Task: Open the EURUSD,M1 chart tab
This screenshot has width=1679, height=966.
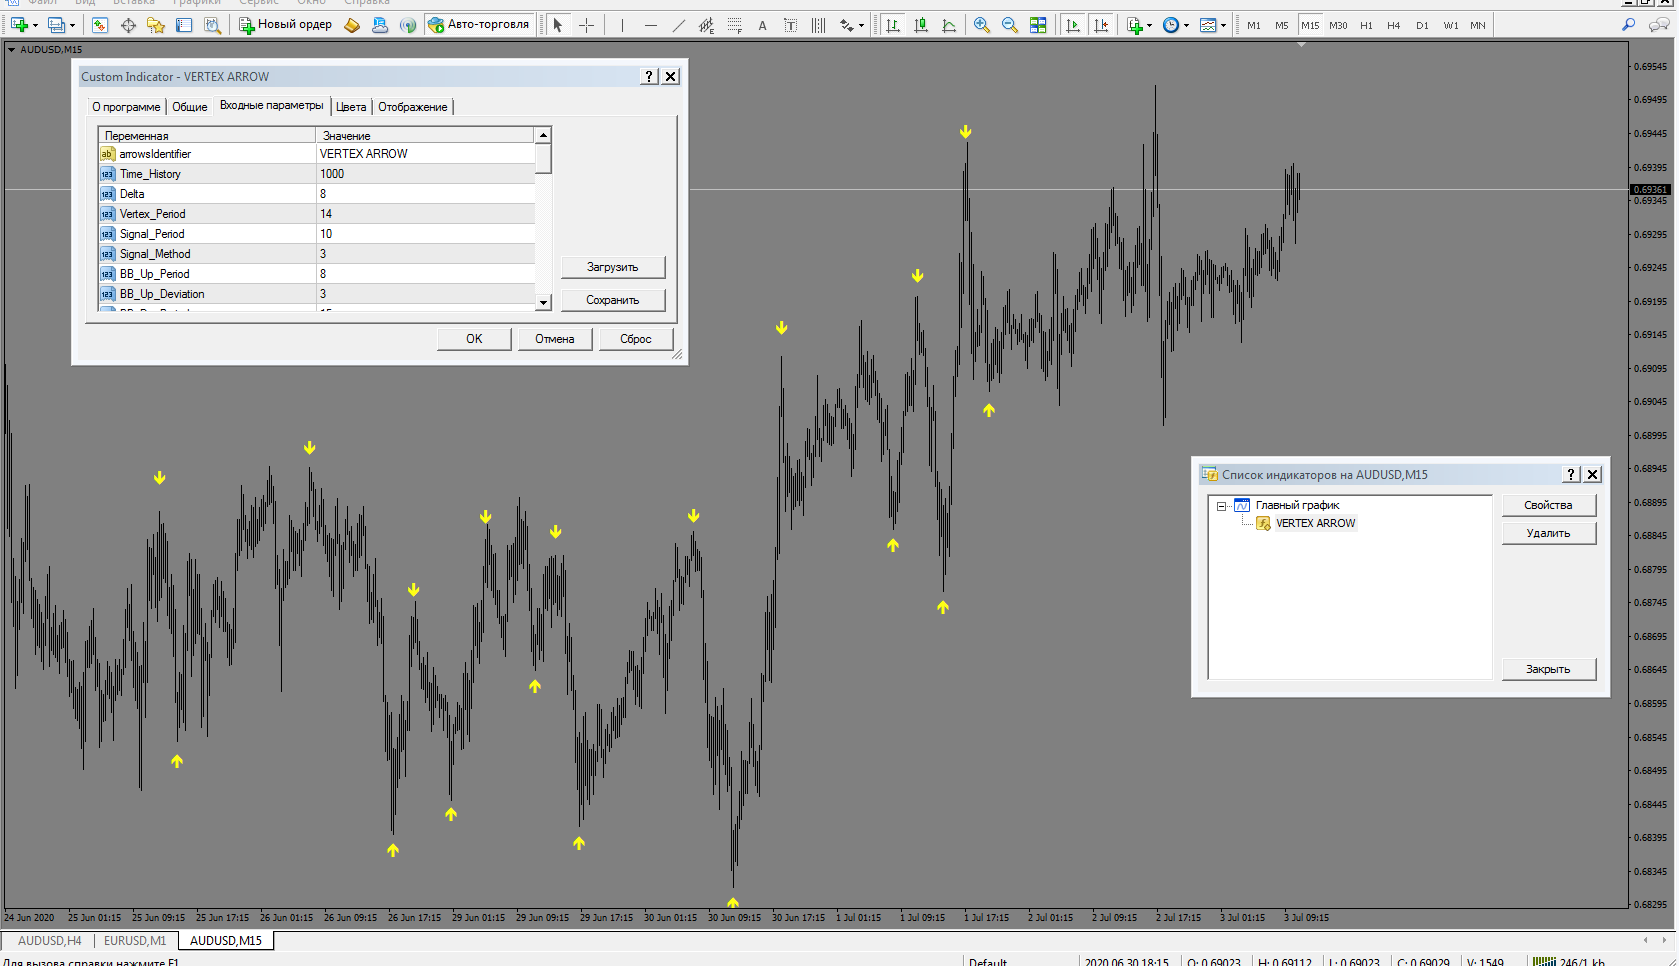Action: (x=135, y=941)
